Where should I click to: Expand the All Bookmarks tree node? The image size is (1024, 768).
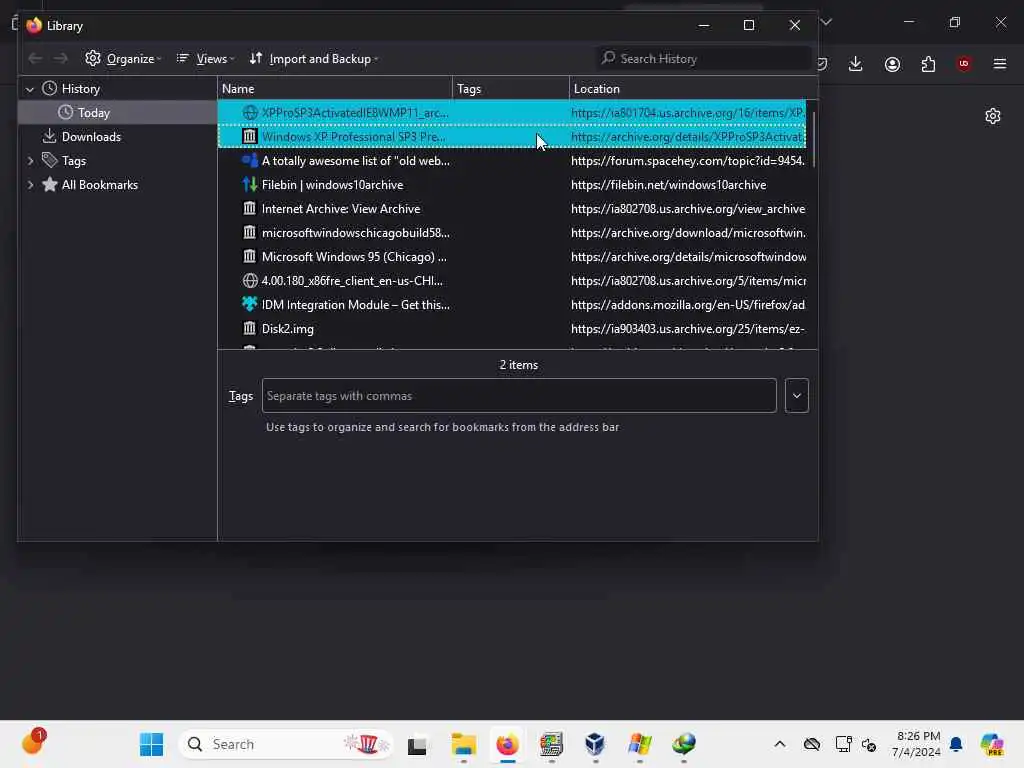30,185
